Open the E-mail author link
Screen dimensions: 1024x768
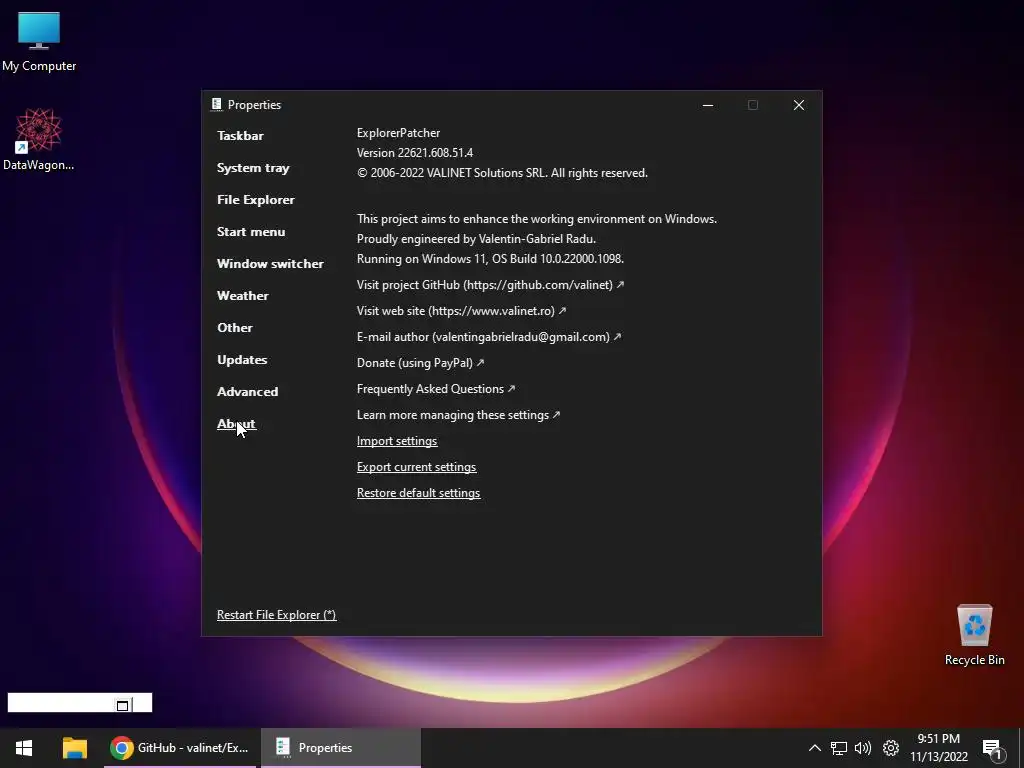coord(488,337)
